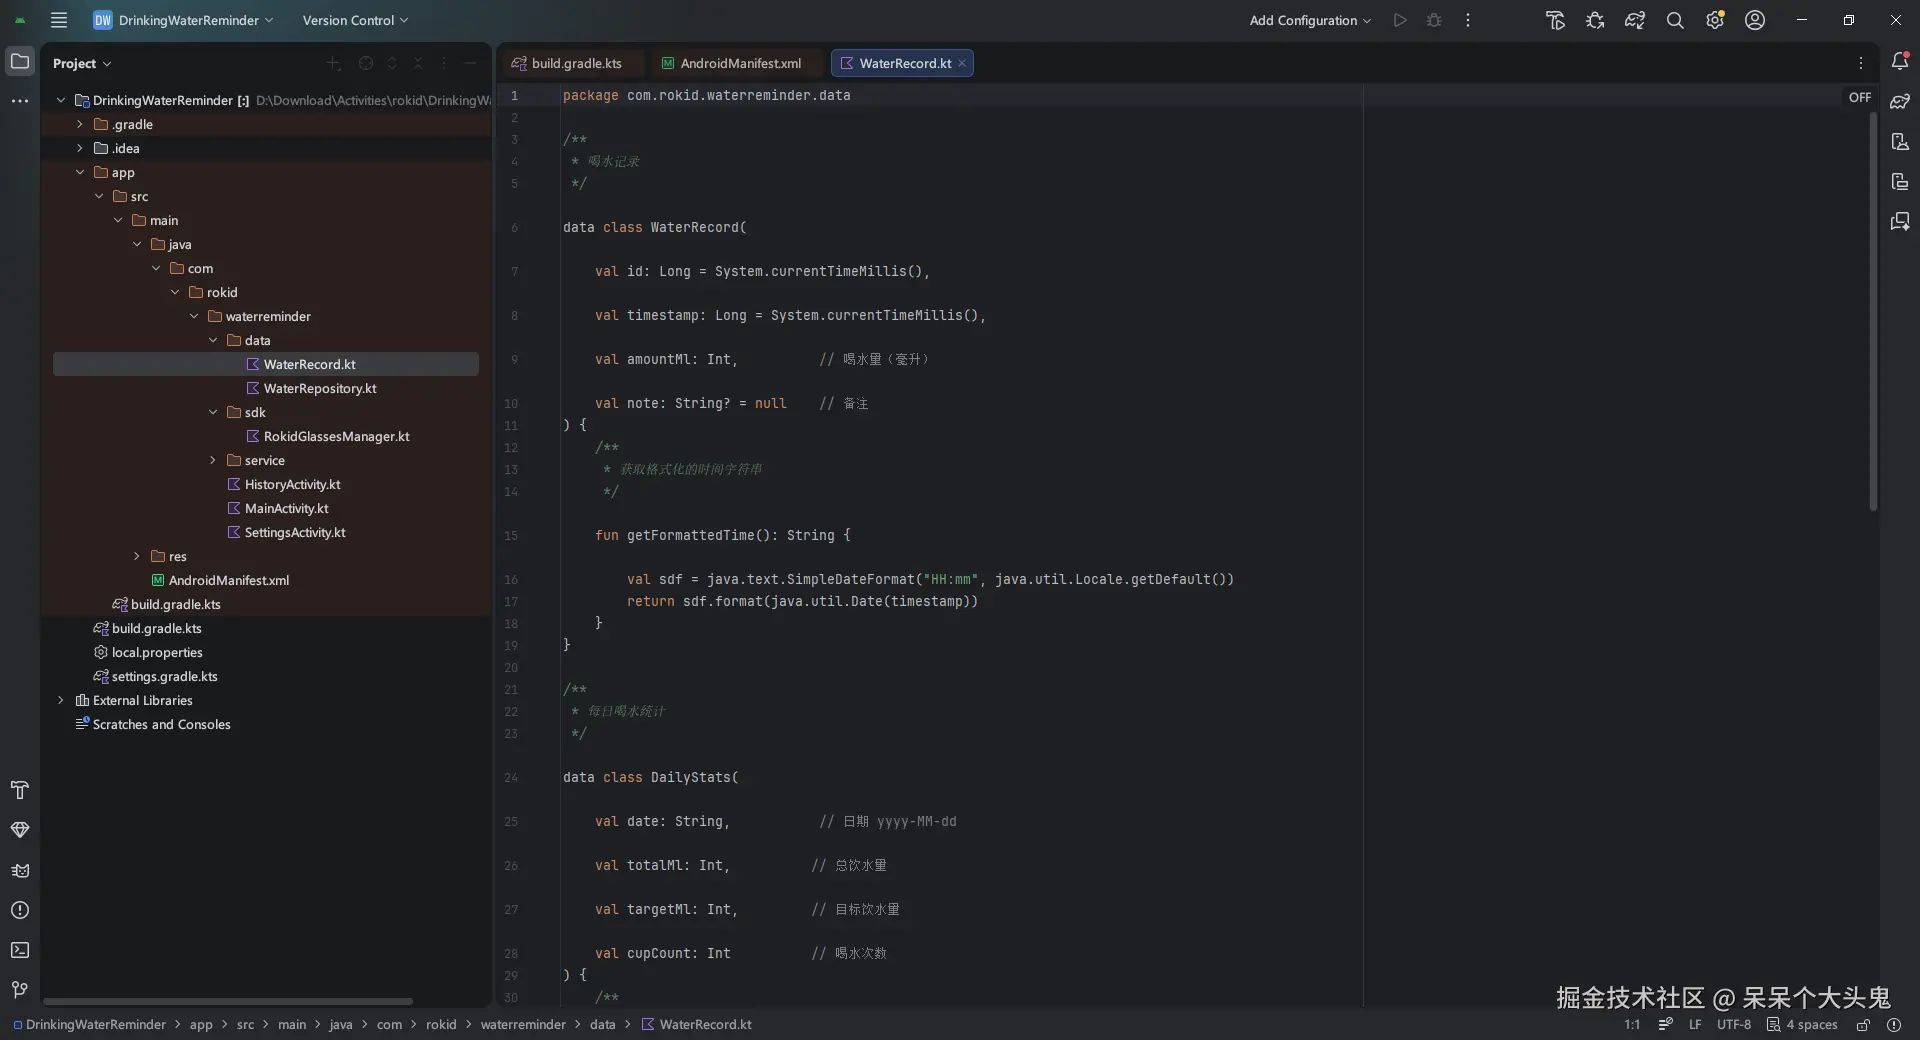This screenshot has width=1920, height=1040.
Task: Open the Version Control menu
Action: click(x=355, y=20)
